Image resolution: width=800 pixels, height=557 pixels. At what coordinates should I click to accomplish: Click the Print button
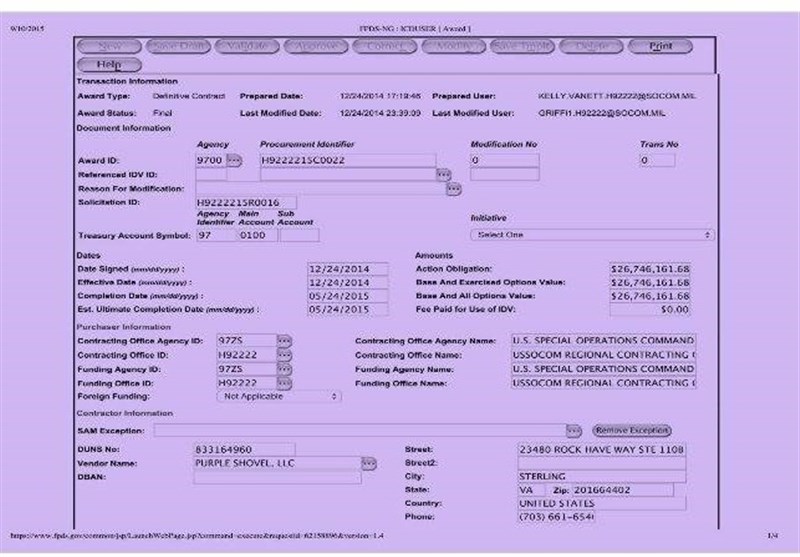pyautogui.click(x=660, y=46)
